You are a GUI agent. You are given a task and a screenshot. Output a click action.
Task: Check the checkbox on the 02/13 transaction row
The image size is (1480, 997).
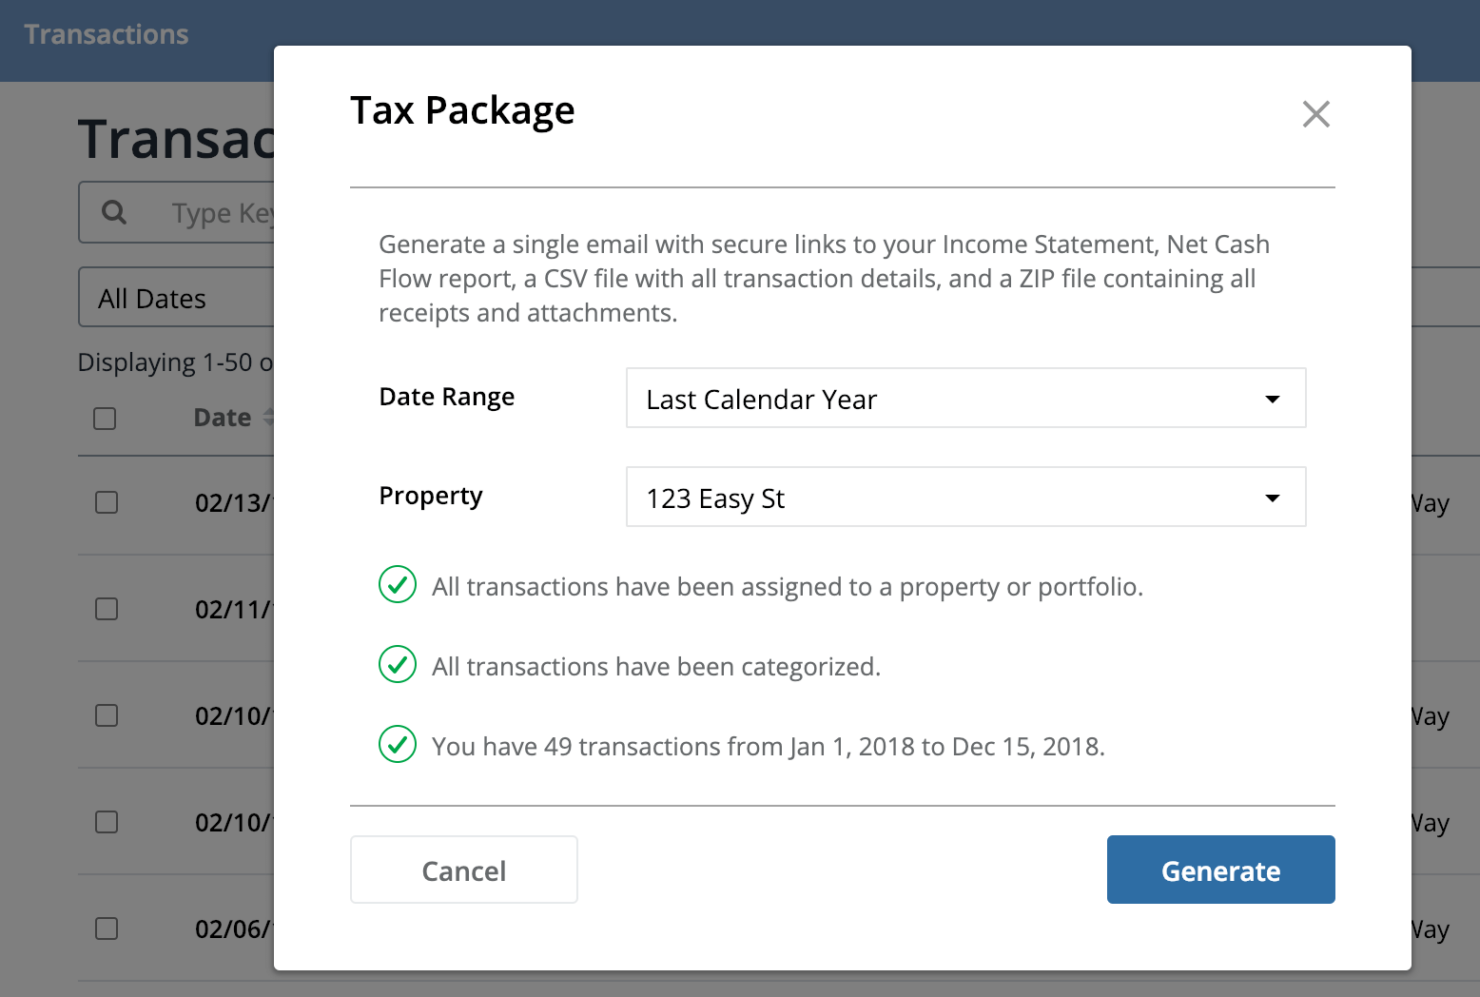(105, 503)
